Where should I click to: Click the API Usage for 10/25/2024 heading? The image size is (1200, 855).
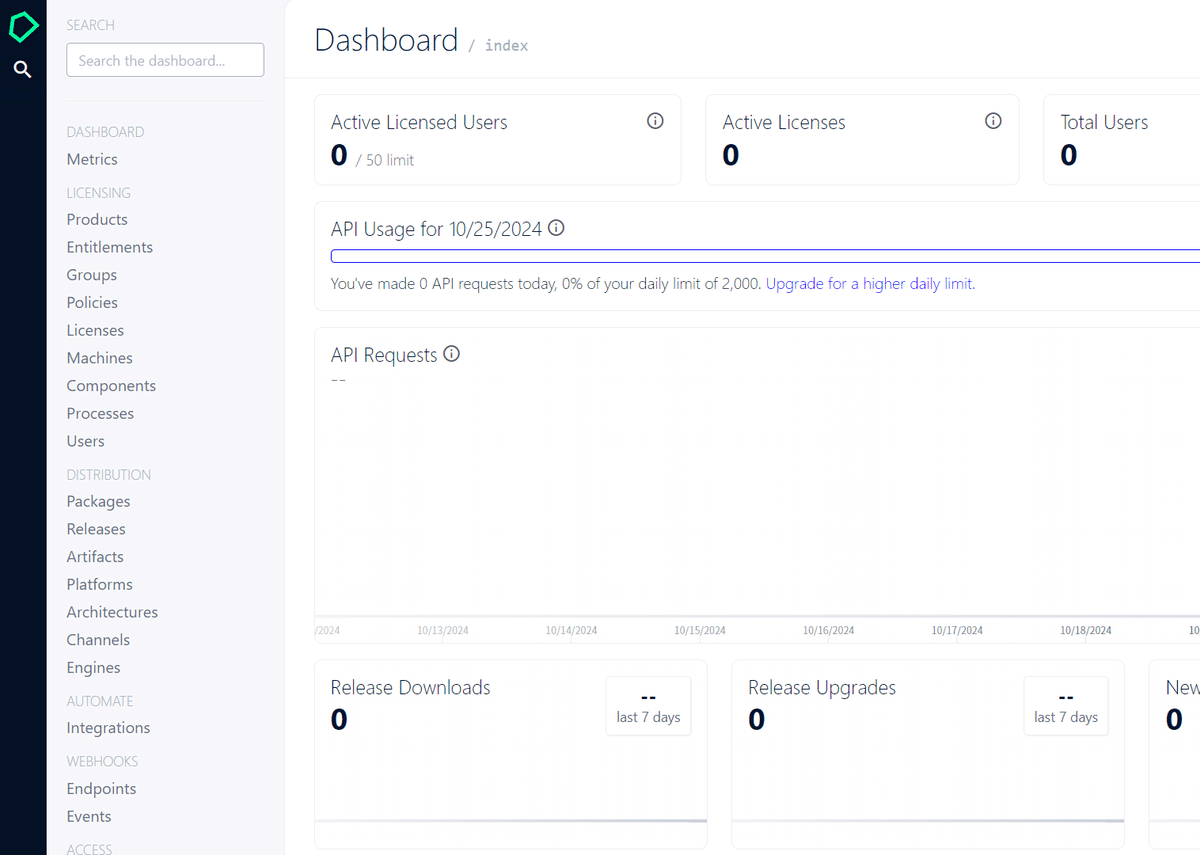click(x=436, y=229)
